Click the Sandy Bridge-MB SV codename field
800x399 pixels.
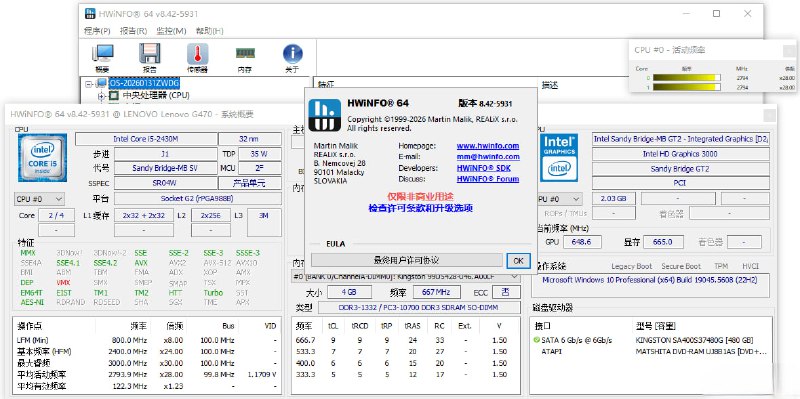coord(165,168)
